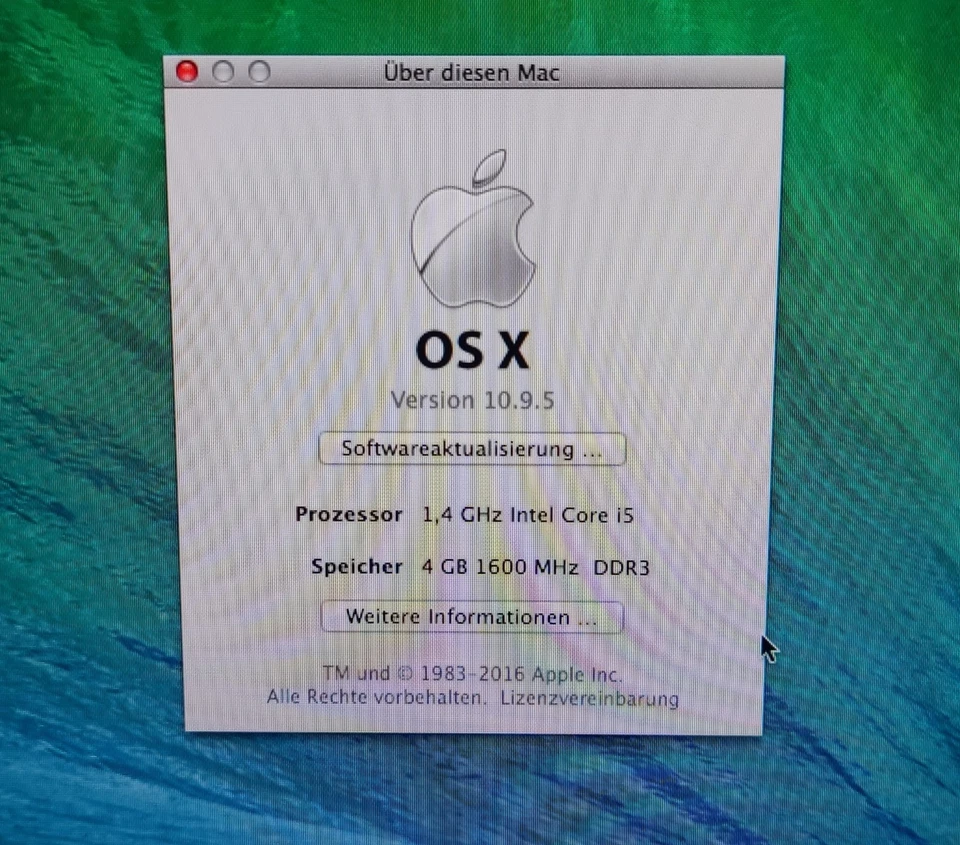Click the 1983-2016 Apple Inc copyright line

(472, 673)
